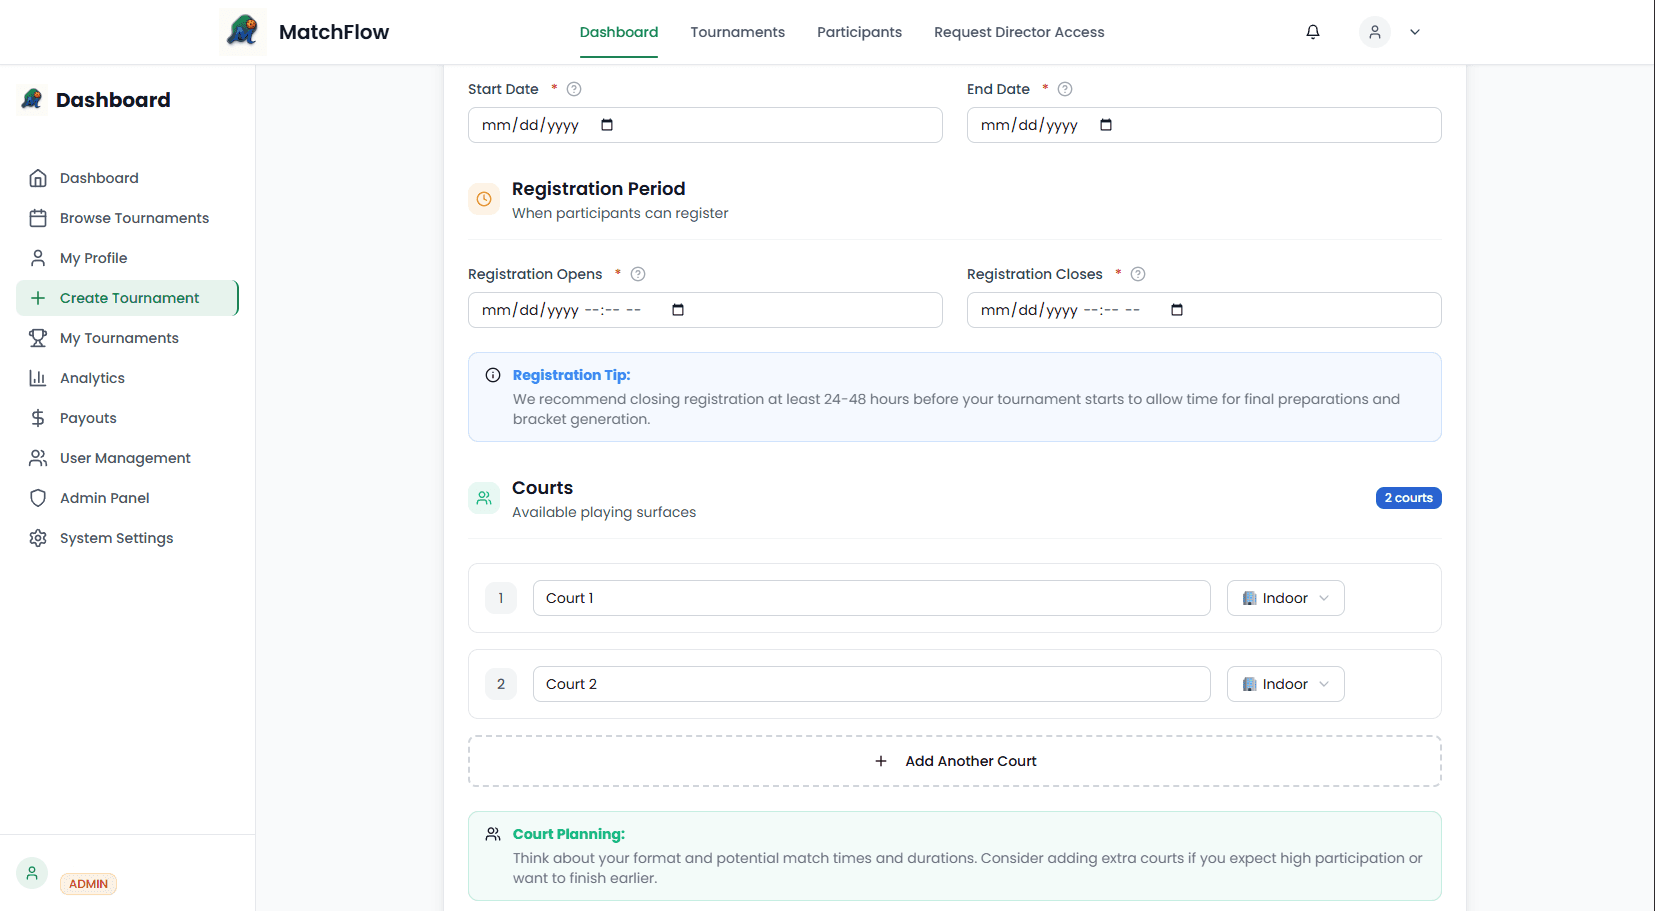Viewport: 1655px width, 911px height.
Task: Click Request Director Access link
Action: pos(1019,32)
